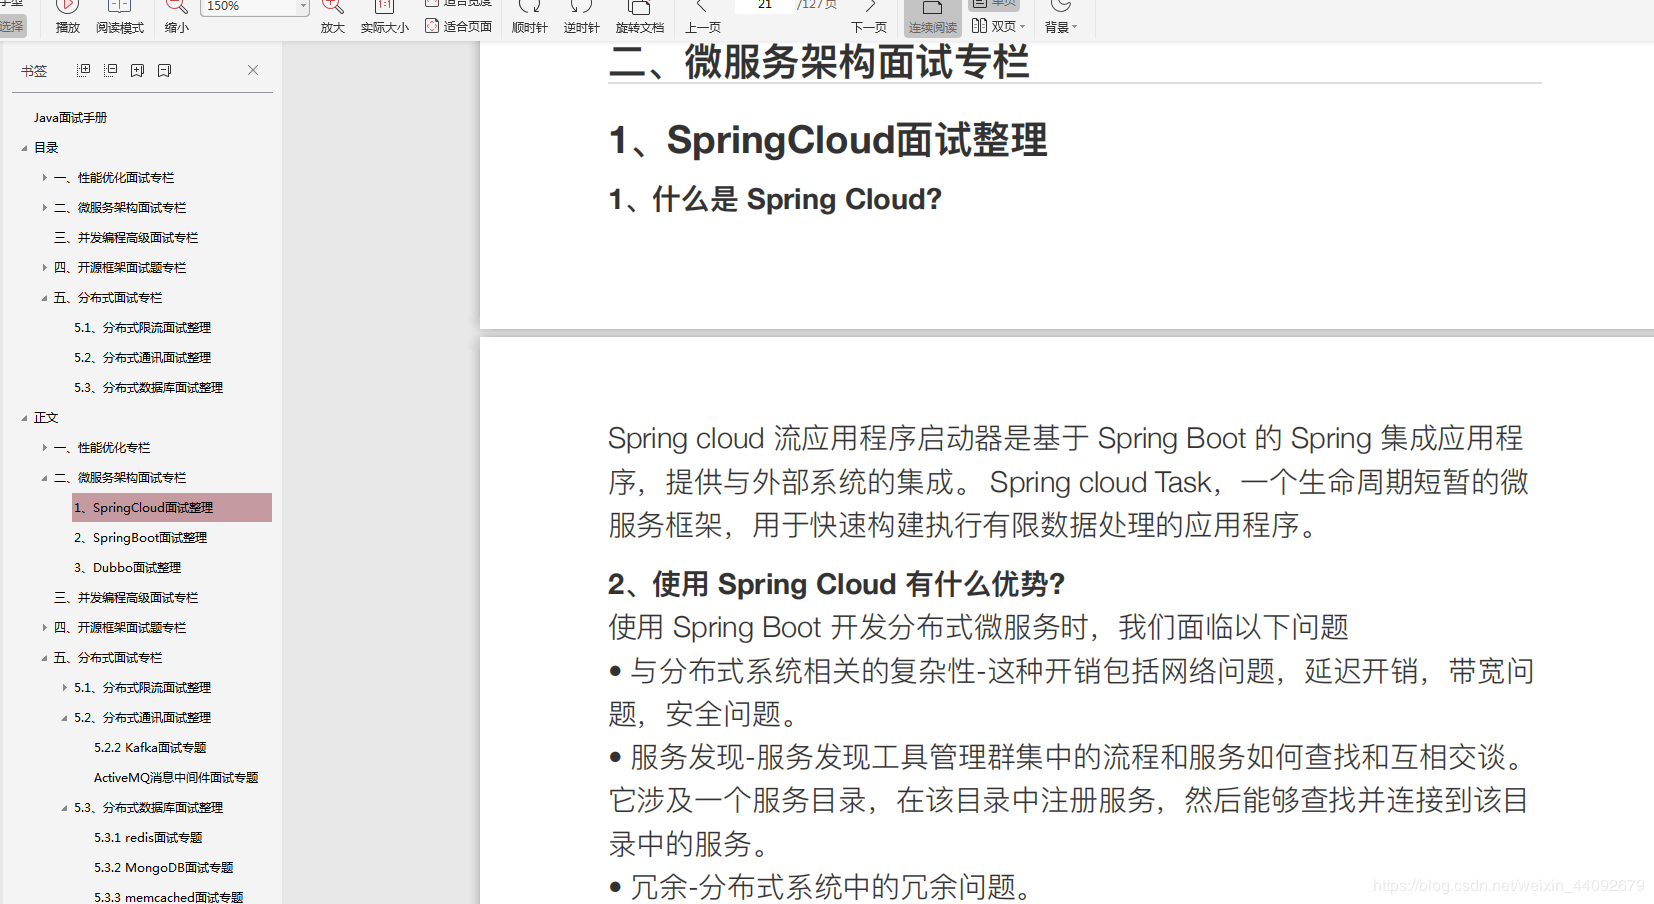Image resolution: width=1654 pixels, height=904 pixels.
Task: Expand the 5.1 node under 正文
Action: pos(64,688)
